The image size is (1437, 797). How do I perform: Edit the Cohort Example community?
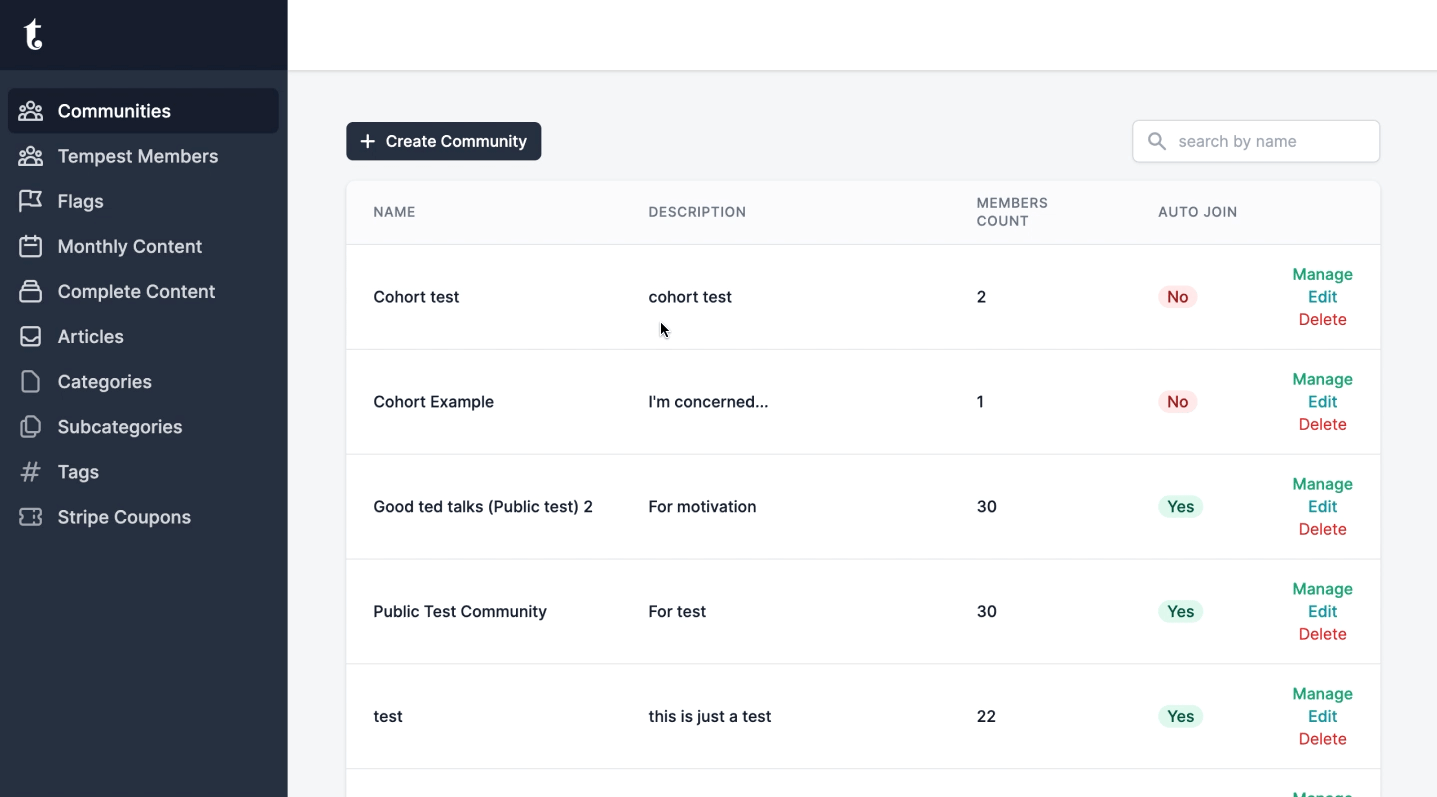pyautogui.click(x=1322, y=402)
